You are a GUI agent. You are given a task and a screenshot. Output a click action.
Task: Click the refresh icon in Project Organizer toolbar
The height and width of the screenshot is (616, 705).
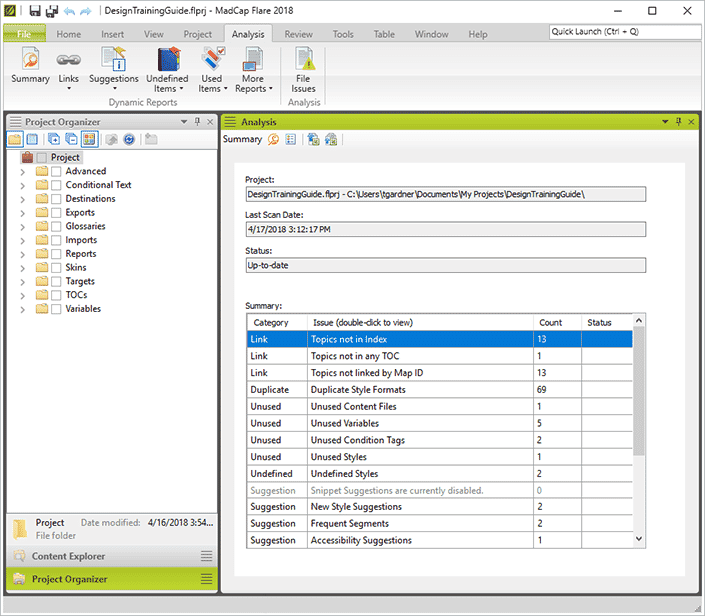(129, 139)
